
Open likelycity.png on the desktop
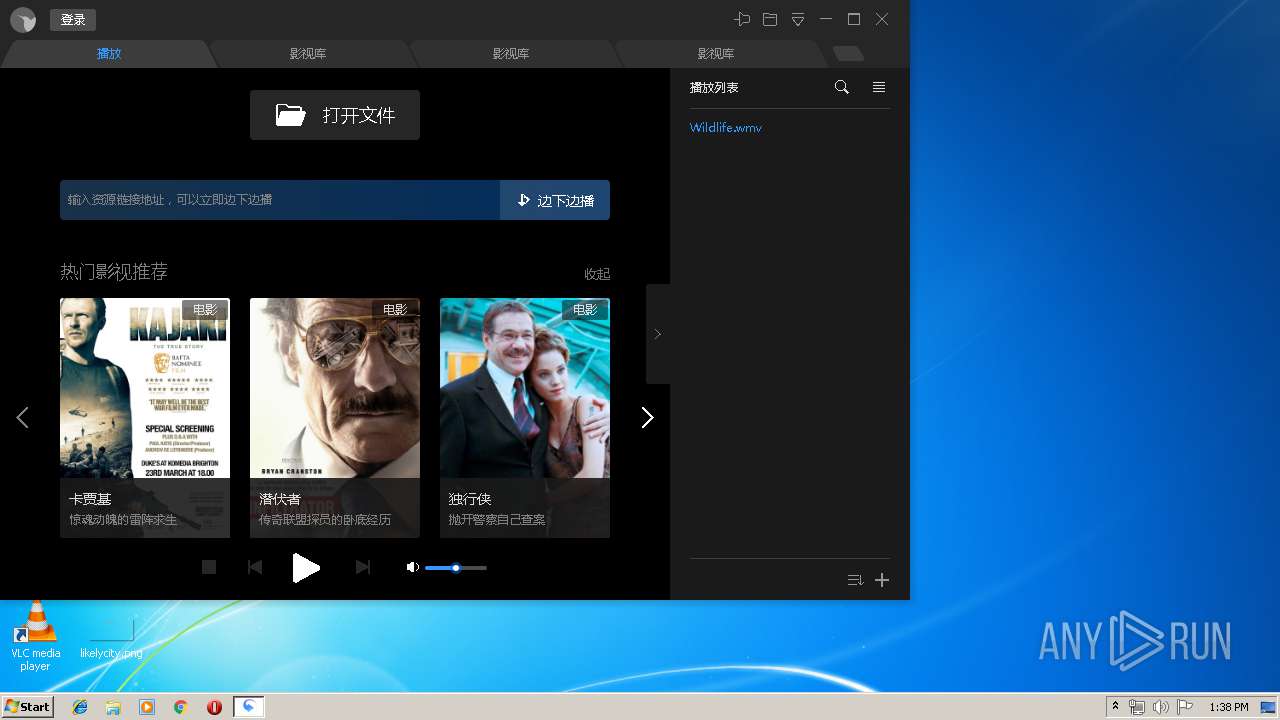(111, 639)
